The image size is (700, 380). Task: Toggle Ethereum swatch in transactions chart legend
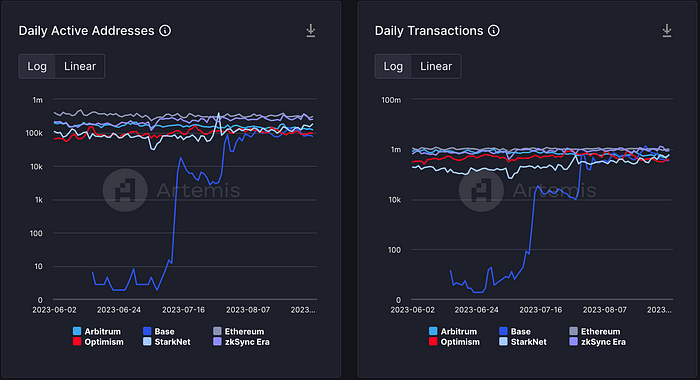[x=574, y=331]
